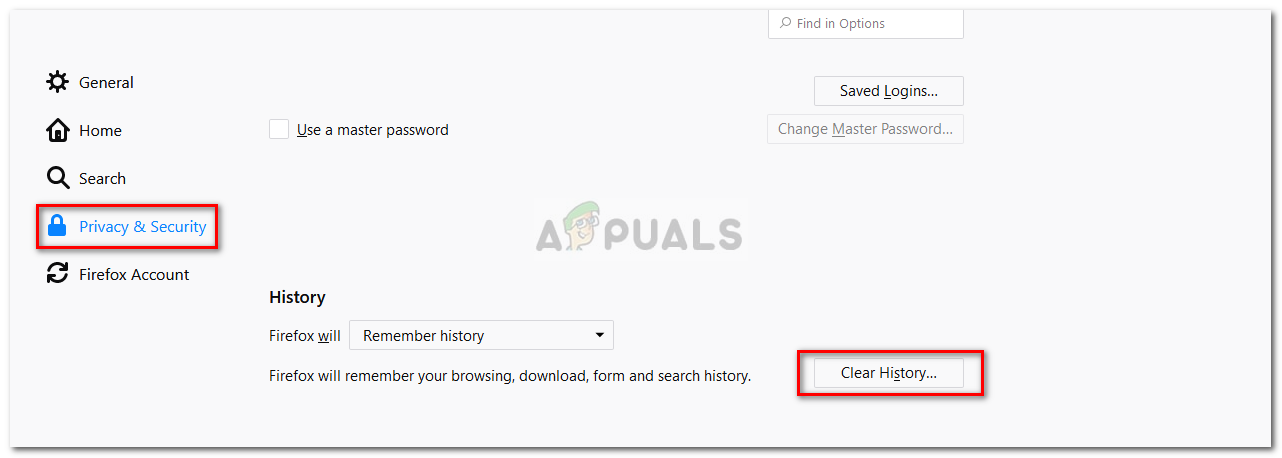Click the Privacy & Security lock icon
The width and height of the screenshot is (1282, 458).
coord(57,226)
